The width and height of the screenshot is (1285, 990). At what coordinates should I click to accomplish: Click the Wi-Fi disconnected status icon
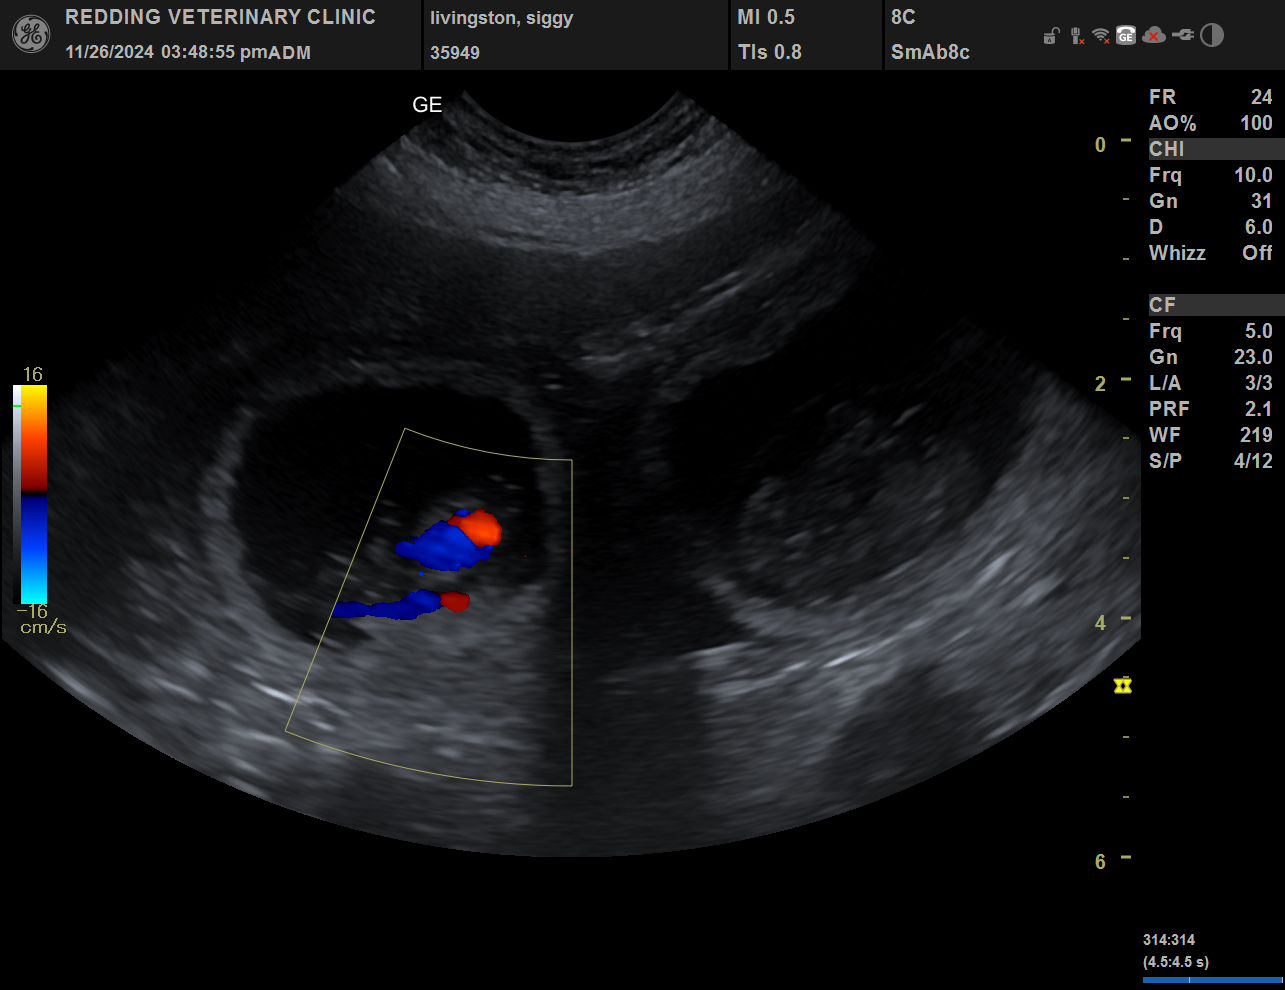[1101, 36]
